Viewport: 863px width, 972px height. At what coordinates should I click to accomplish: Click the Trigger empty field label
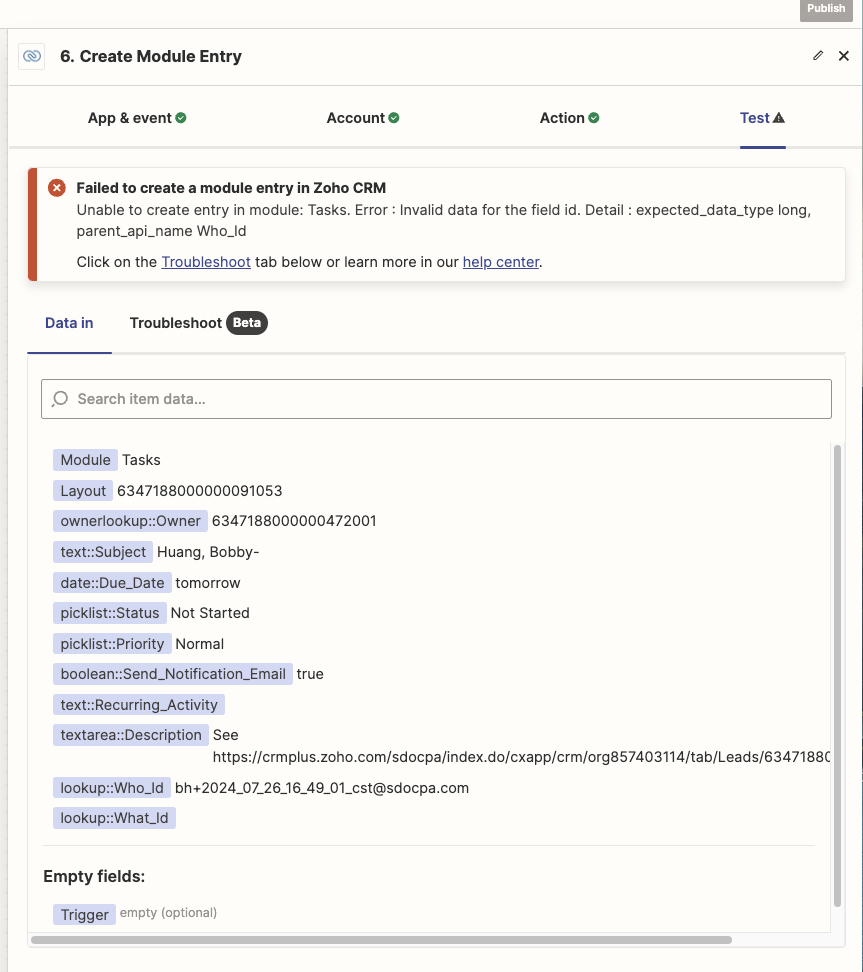pos(84,914)
